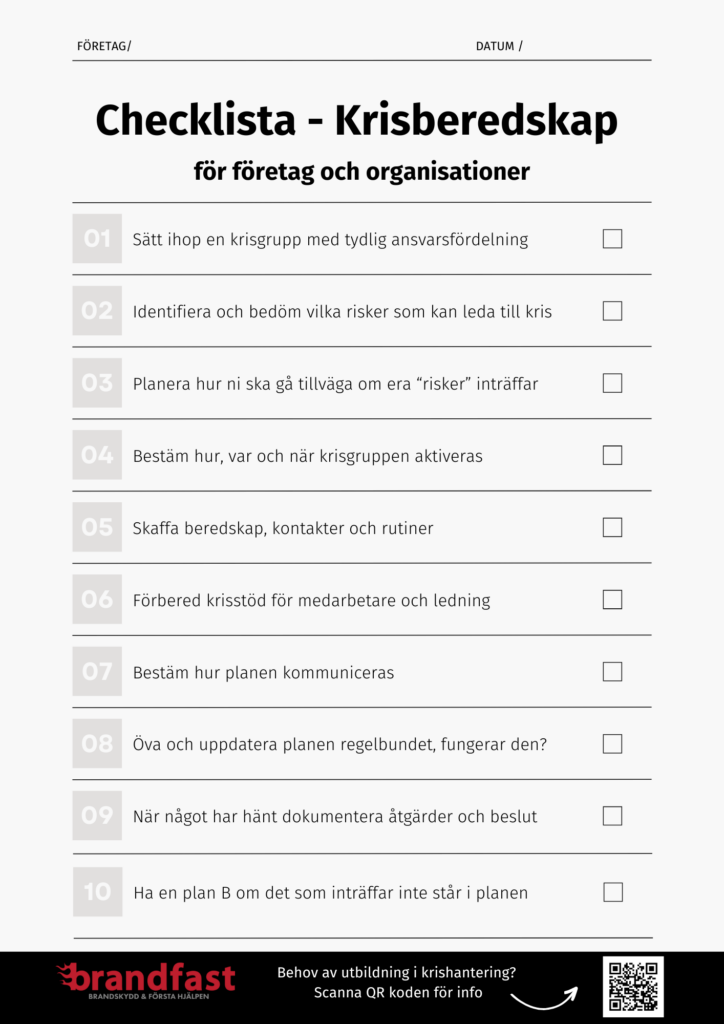Tick the "Ha en plan B" checkbox
724x1024 pixels.
(x=612, y=891)
